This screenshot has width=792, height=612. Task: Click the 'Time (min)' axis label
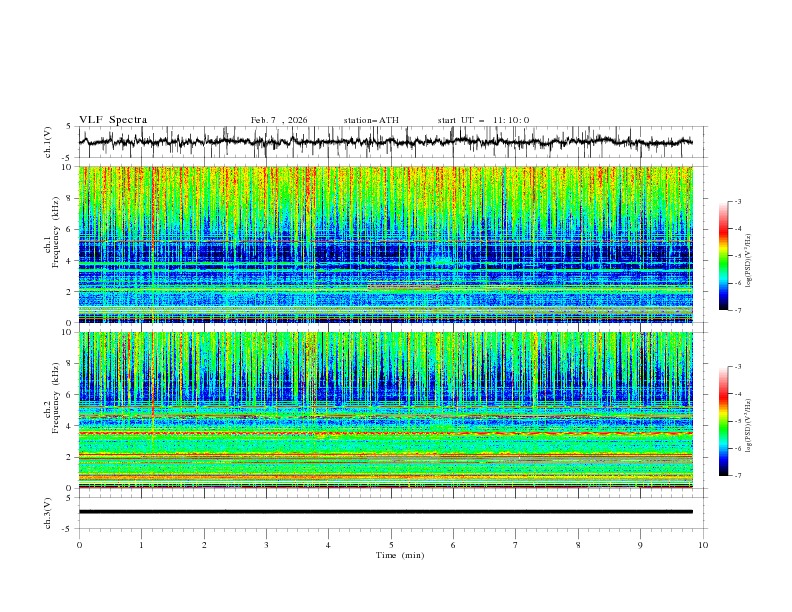tap(400, 555)
